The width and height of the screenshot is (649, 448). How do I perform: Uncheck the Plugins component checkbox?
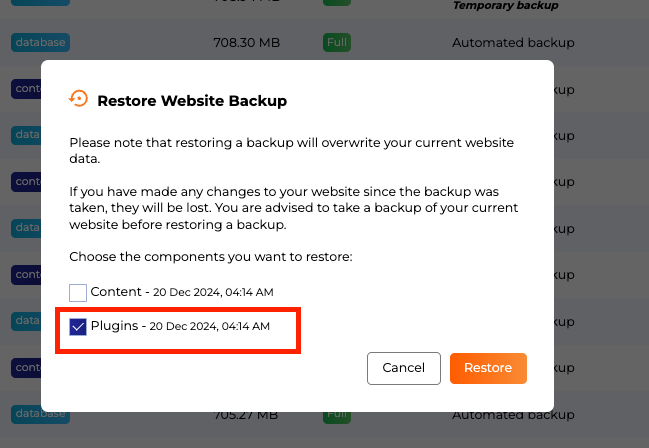click(78, 327)
